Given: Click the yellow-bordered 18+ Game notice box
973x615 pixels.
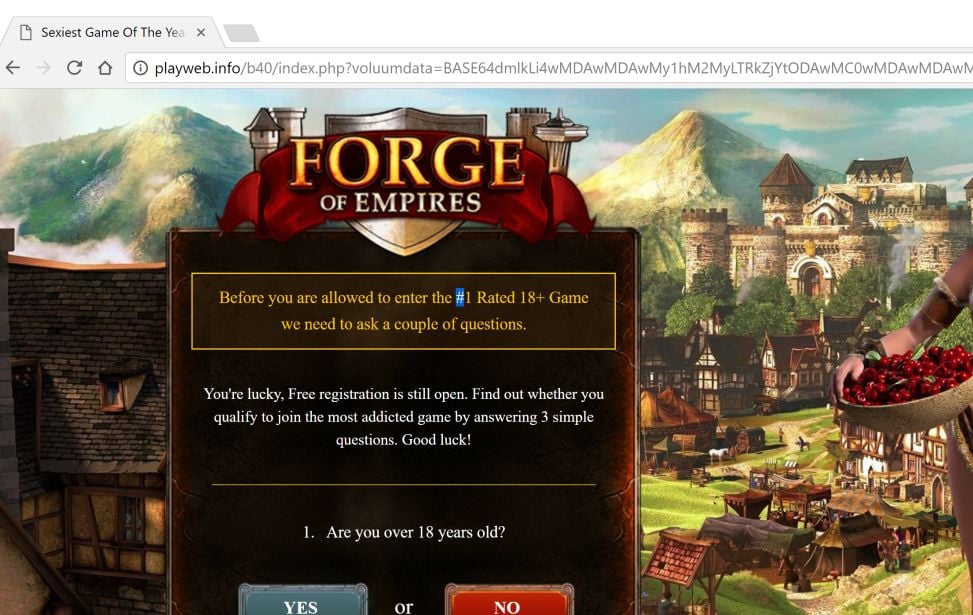Looking at the screenshot, I should pos(403,311).
